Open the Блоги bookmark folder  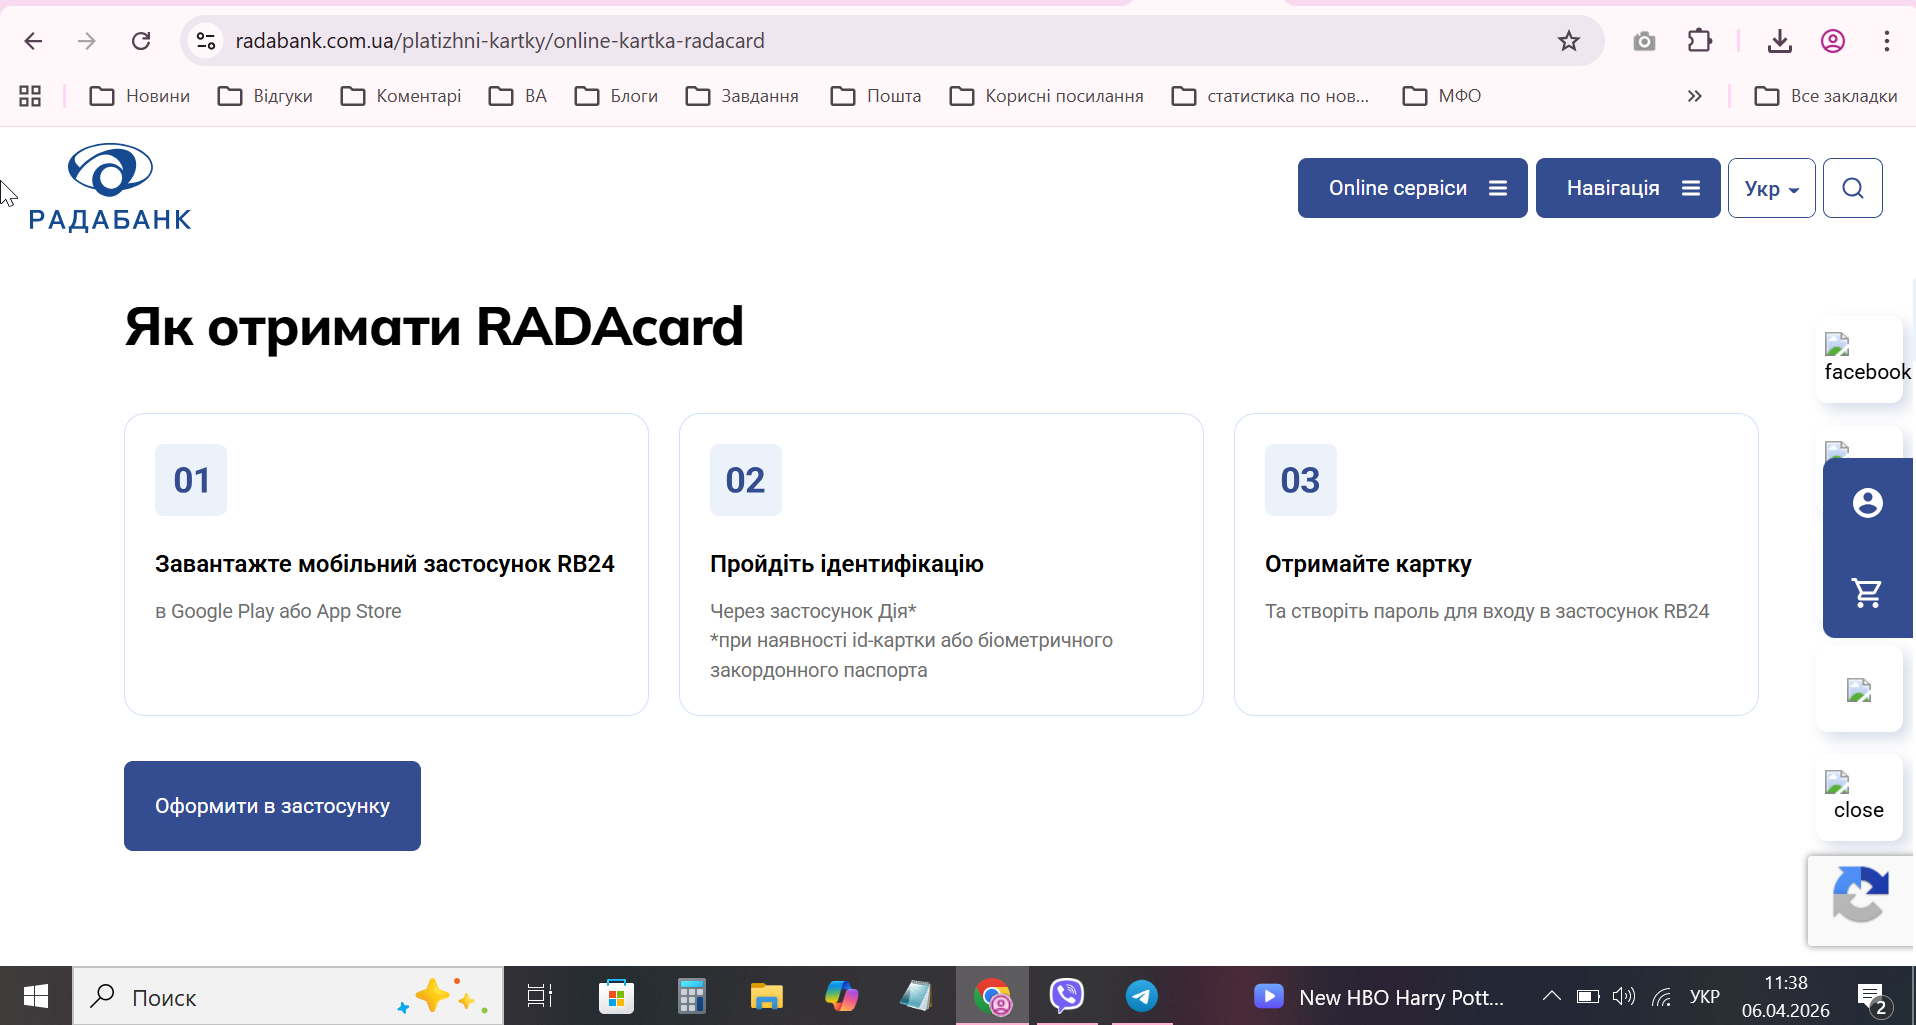[x=616, y=96]
